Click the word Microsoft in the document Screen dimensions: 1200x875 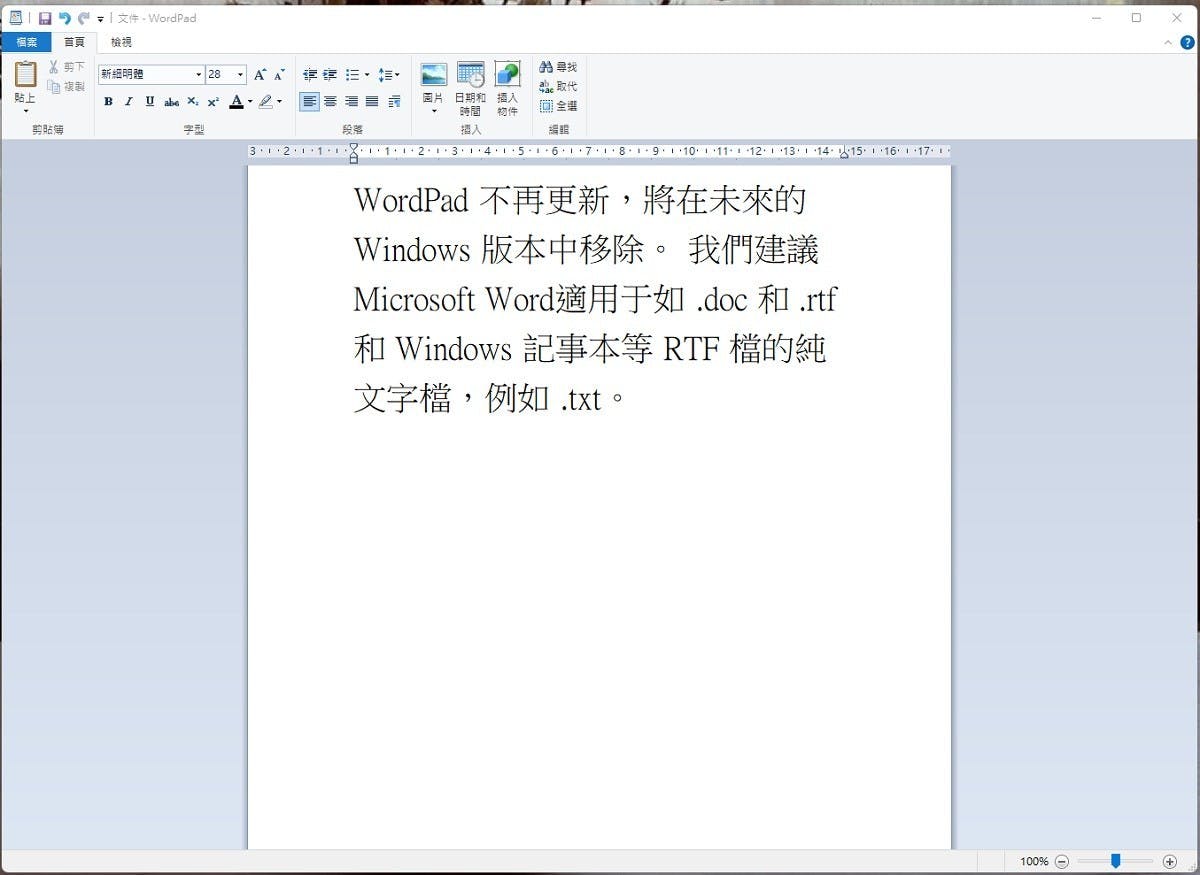click(414, 299)
